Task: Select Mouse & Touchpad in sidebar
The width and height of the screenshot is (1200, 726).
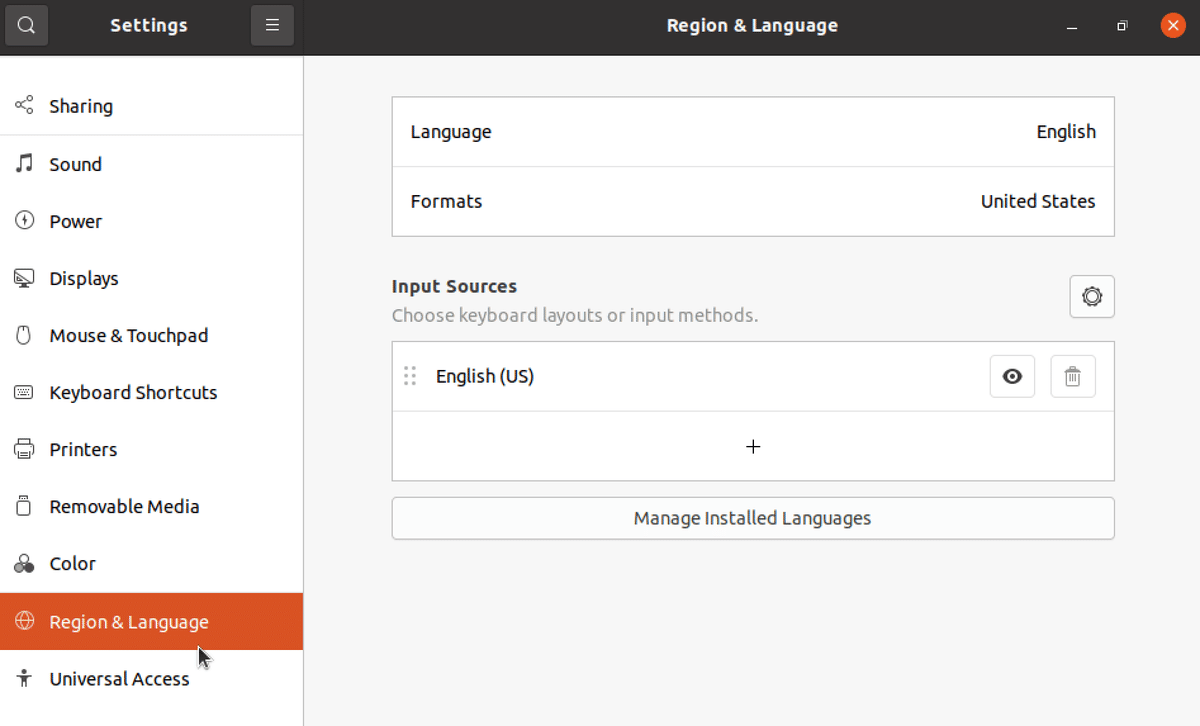Action: click(151, 335)
